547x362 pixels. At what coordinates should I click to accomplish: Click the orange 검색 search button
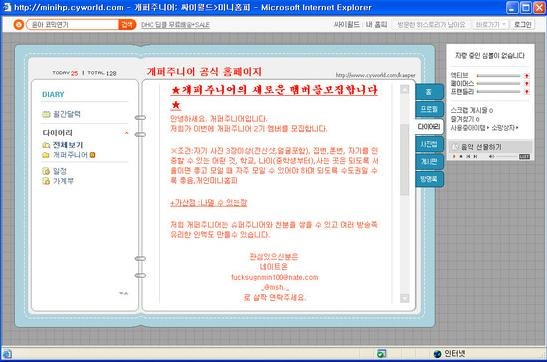click(x=127, y=24)
